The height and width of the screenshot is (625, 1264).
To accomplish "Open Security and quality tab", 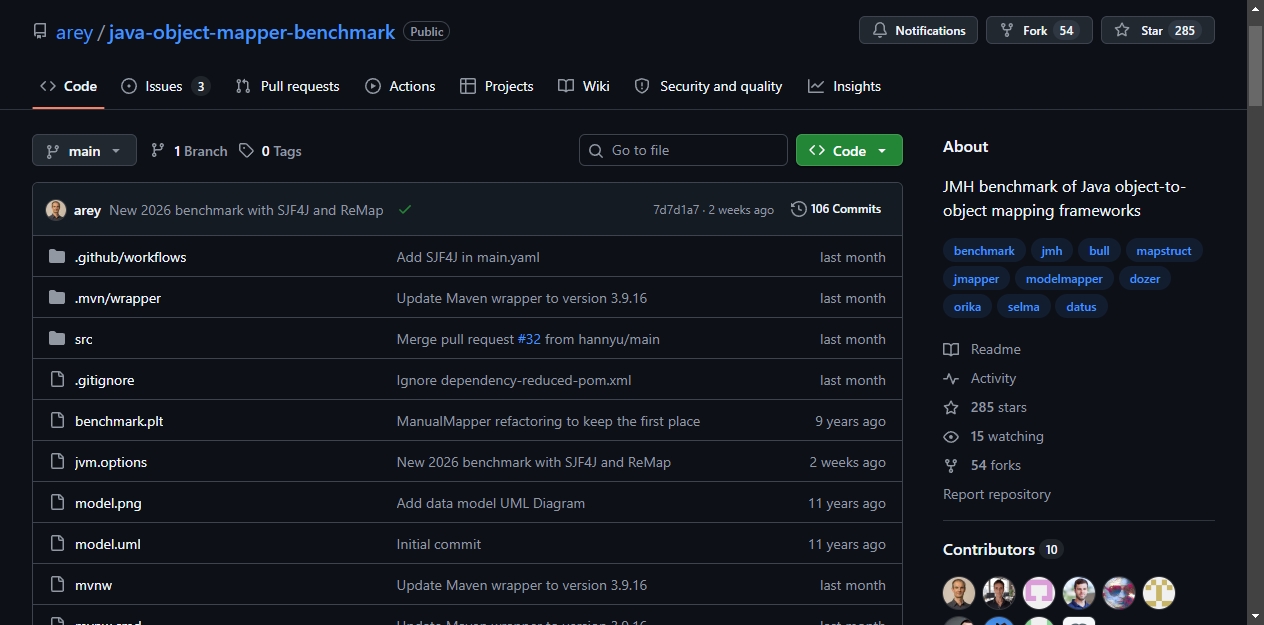I will pyautogui.click(x=708, y=86).
